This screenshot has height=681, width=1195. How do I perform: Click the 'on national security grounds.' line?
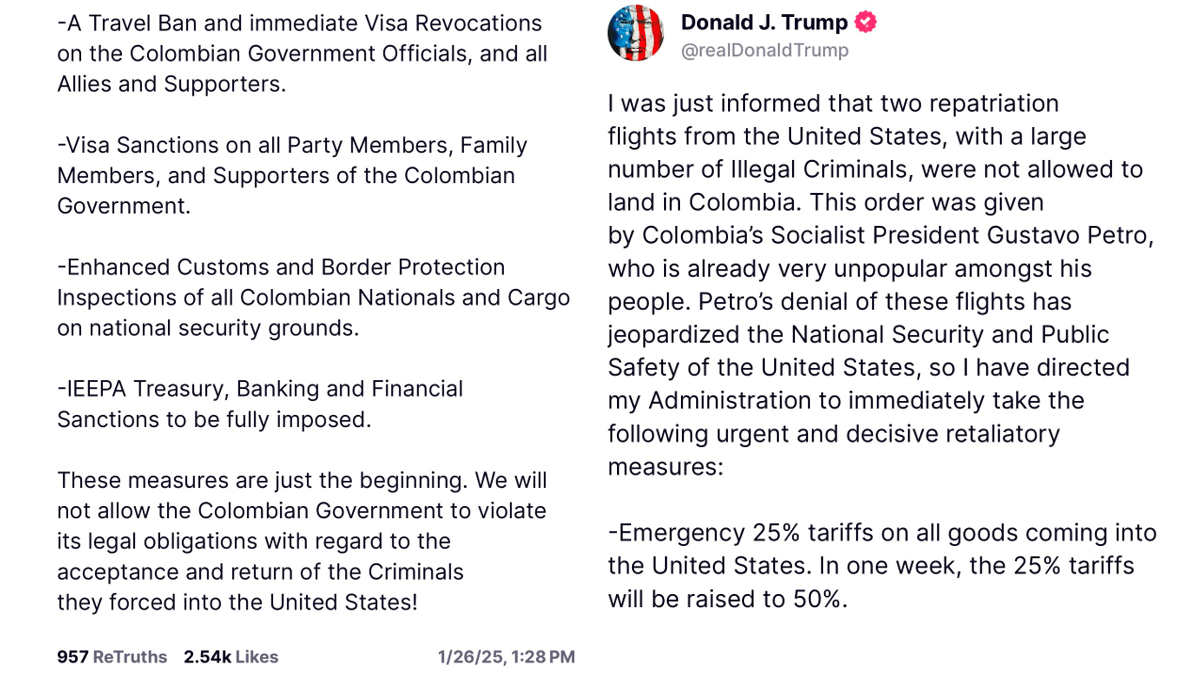click(207, 328)
